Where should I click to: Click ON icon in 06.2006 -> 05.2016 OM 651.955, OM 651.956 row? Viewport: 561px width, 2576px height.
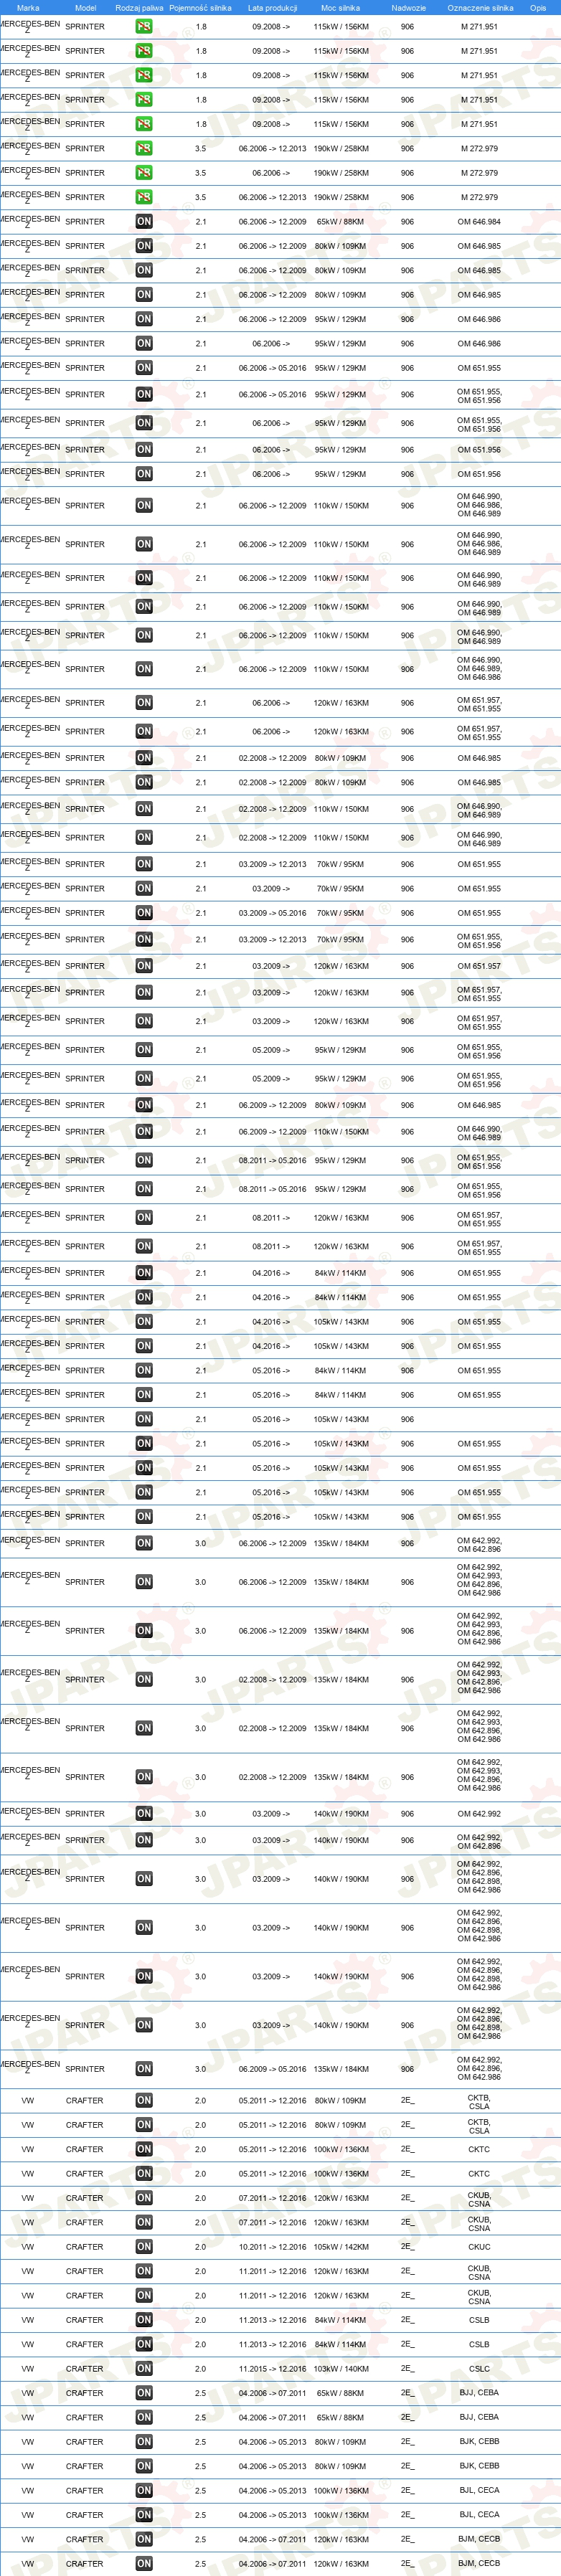[144, 395]
